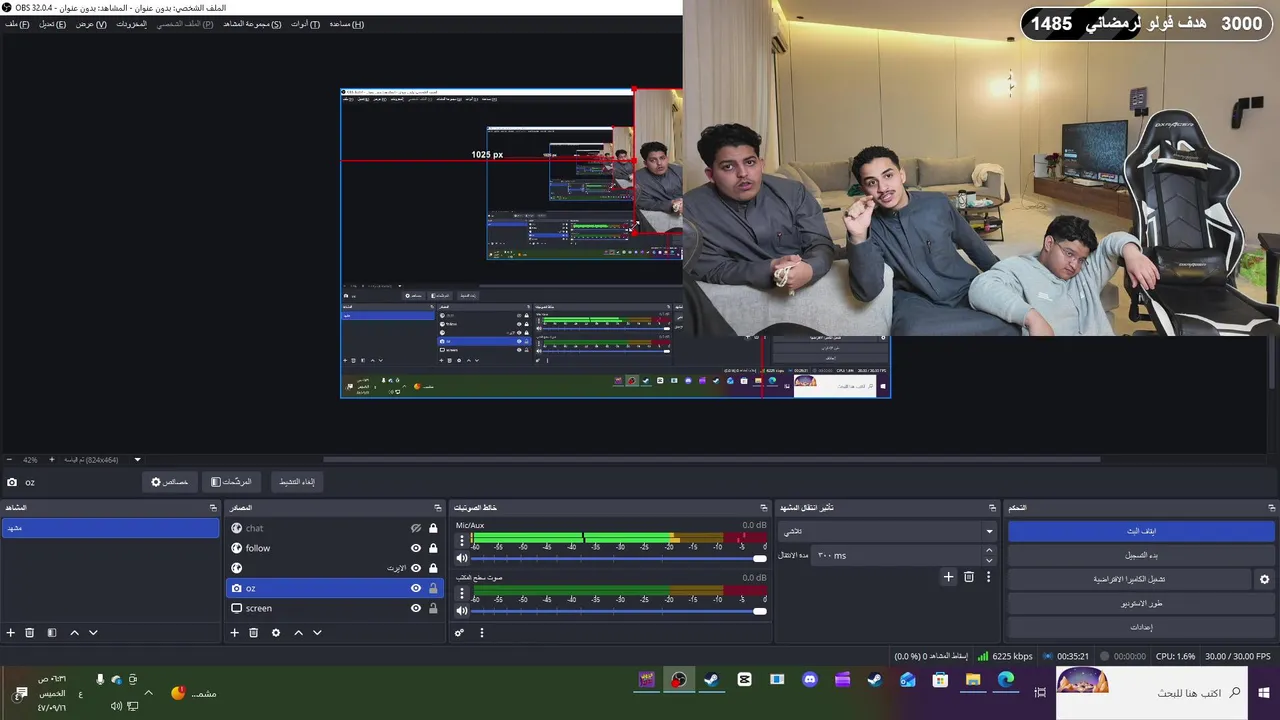Screen dimensions: 1280x720
Task: Open Mic/Aux channel options dots
Action: [462, 542]
